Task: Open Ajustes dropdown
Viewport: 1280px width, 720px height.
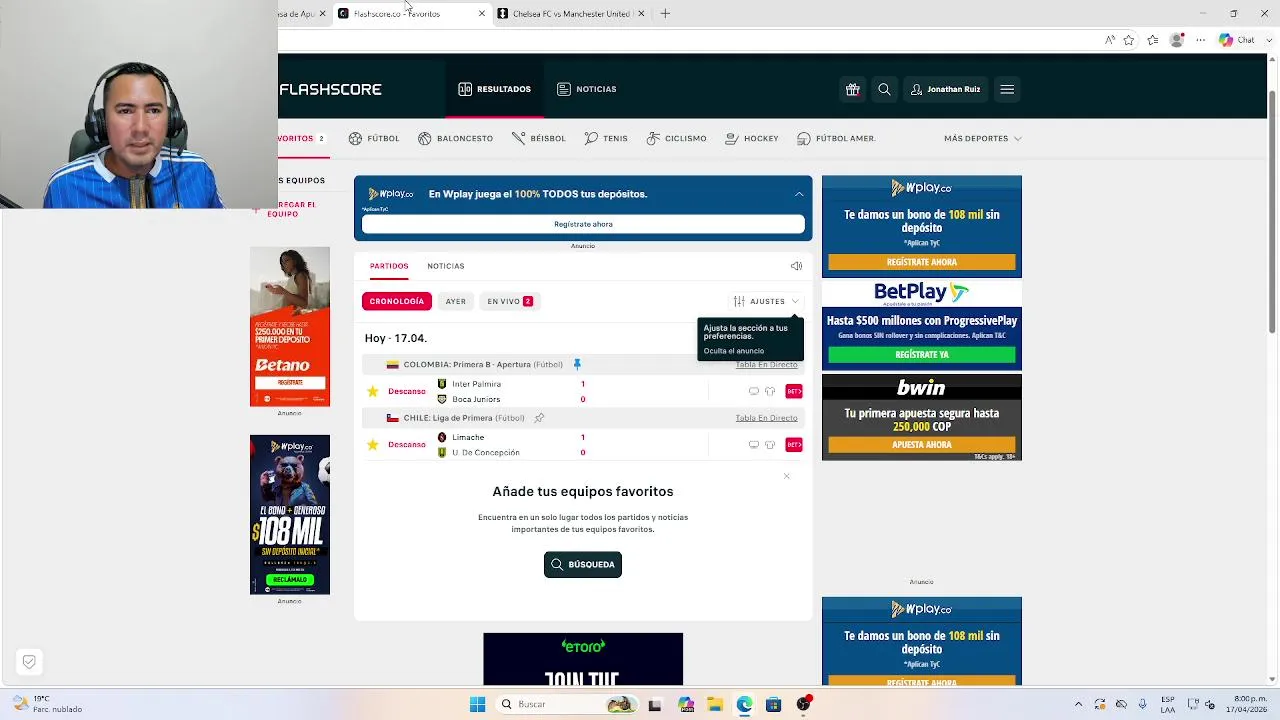Action: (766, 301)
